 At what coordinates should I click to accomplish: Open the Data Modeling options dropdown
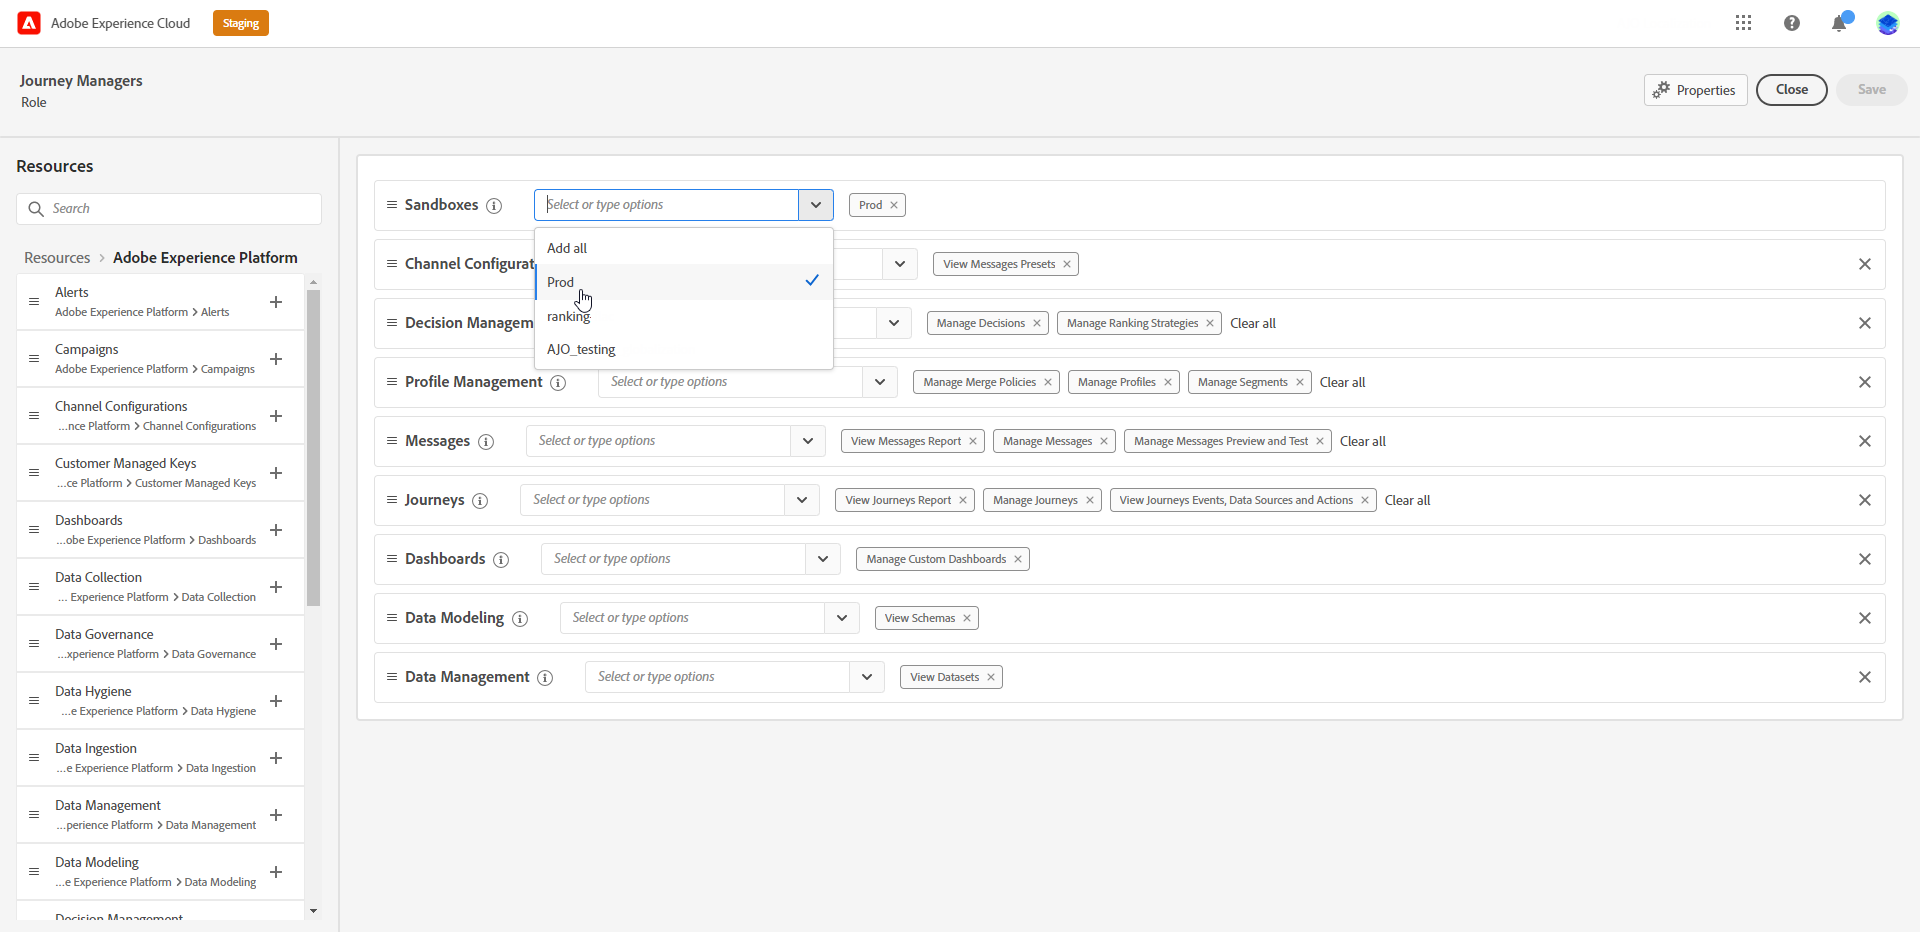pos(841,618)
